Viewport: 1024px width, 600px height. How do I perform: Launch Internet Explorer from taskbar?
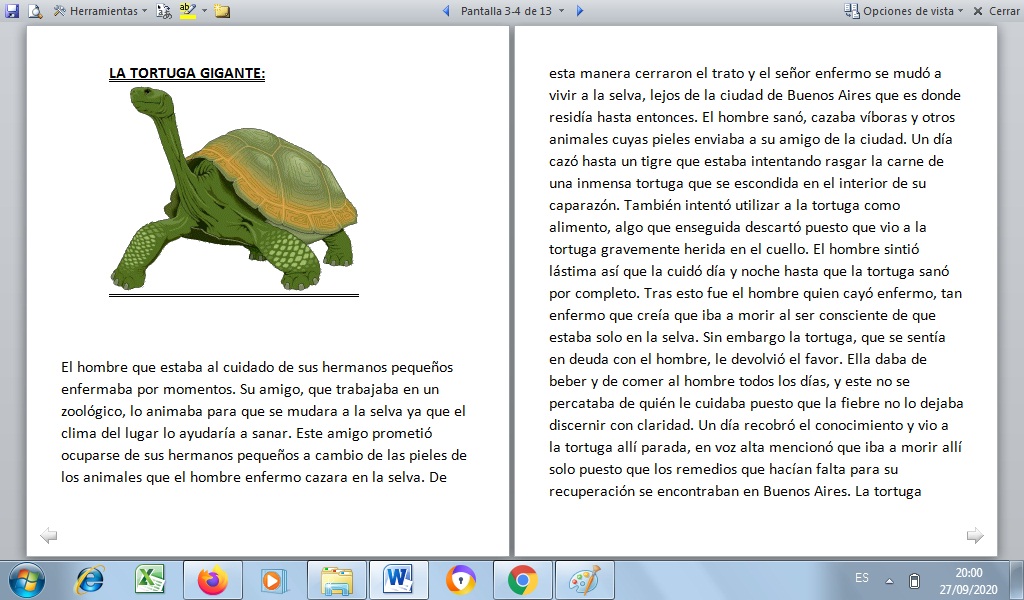pyautogui.click(x=89, y=580)
